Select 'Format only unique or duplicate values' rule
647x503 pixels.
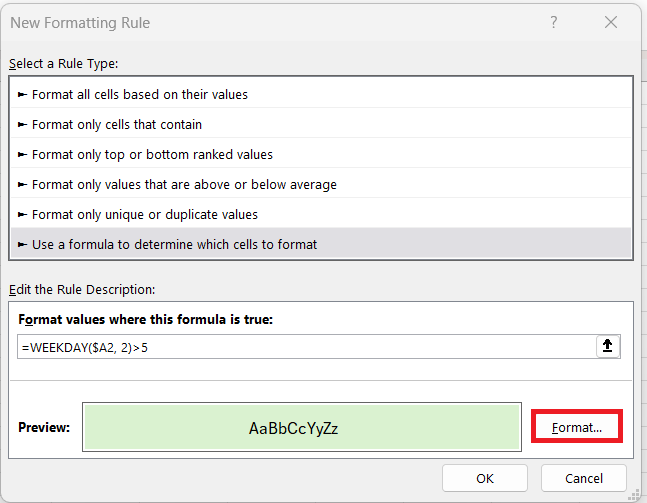[x=321, y=215]
